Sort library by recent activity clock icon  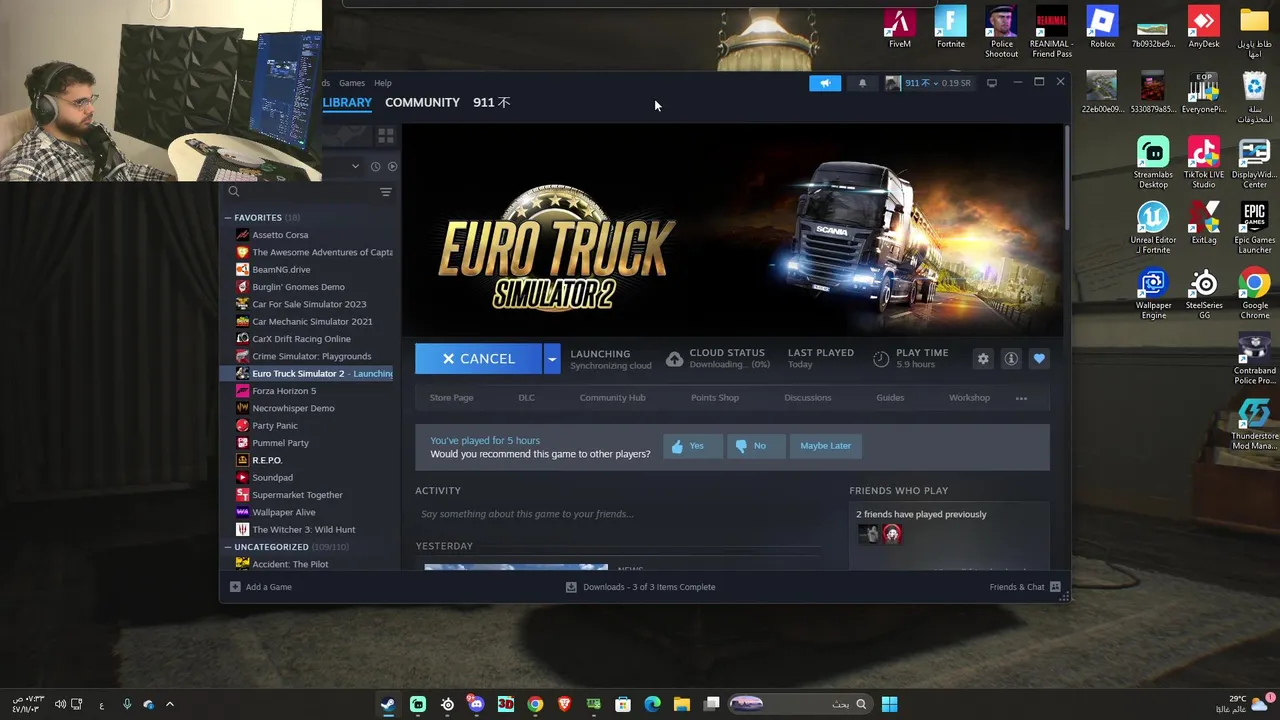tap(376, 166)
